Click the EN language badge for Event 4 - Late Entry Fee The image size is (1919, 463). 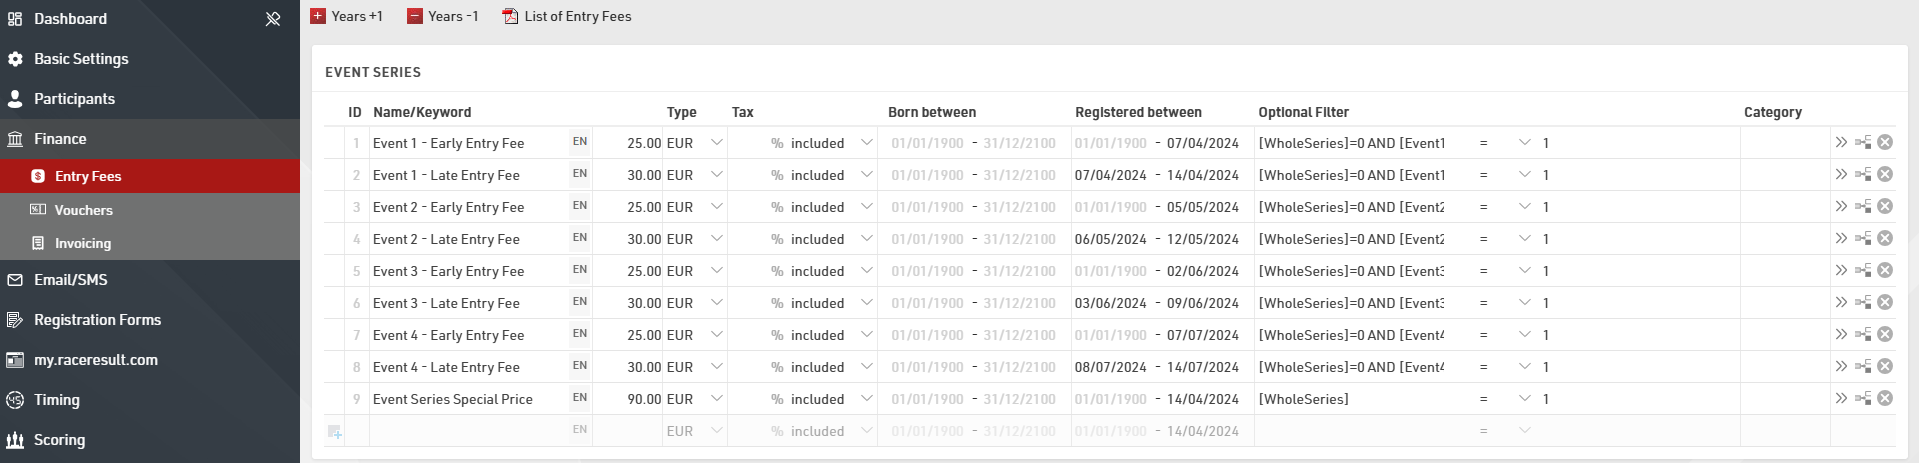580,366
